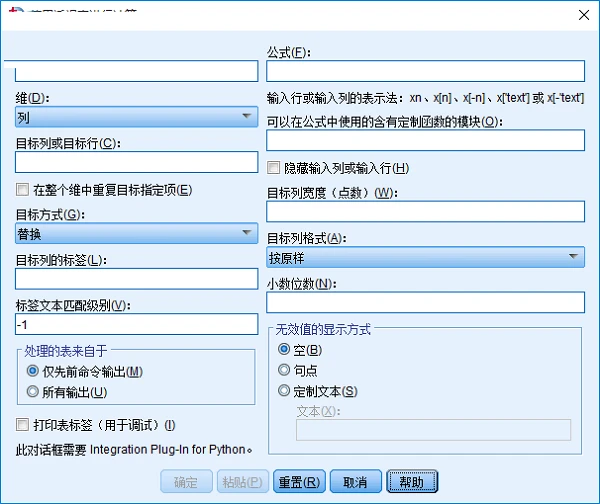
Task: Click the 帮助 button
Action: (412, 481)
